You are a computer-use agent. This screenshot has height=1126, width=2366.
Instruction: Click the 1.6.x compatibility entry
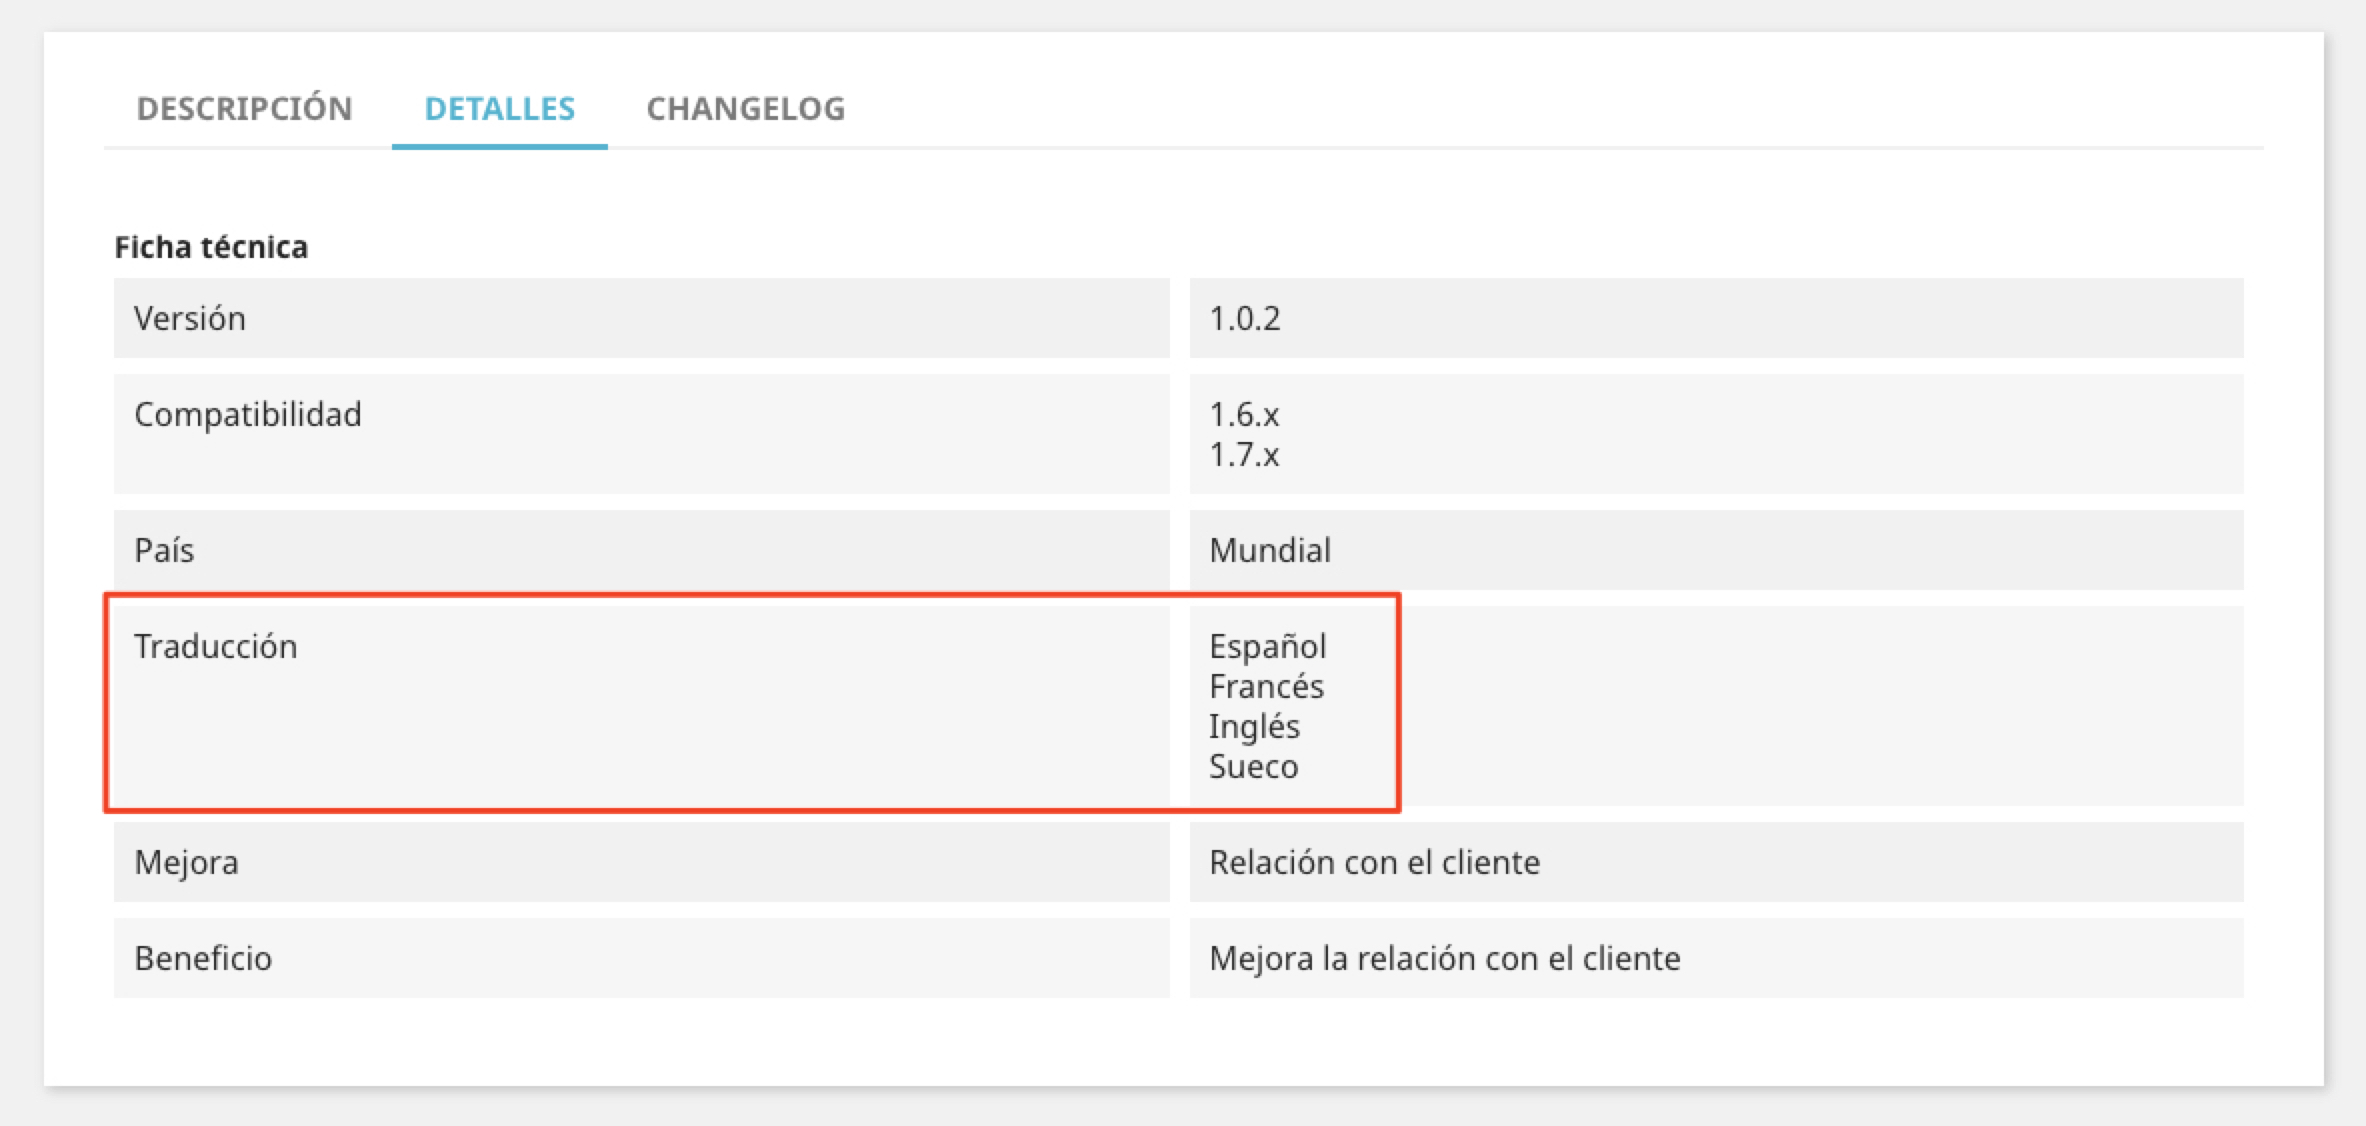[1244, 414]
